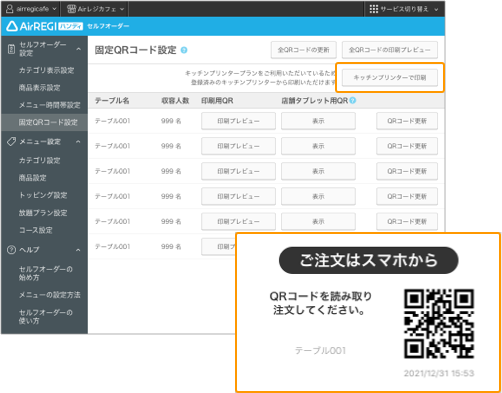Image resolution: width=502 pixels, height=393 pixels.
Task: Collapse the ヘルプ section chevron
Action: (x=78, y=250)
